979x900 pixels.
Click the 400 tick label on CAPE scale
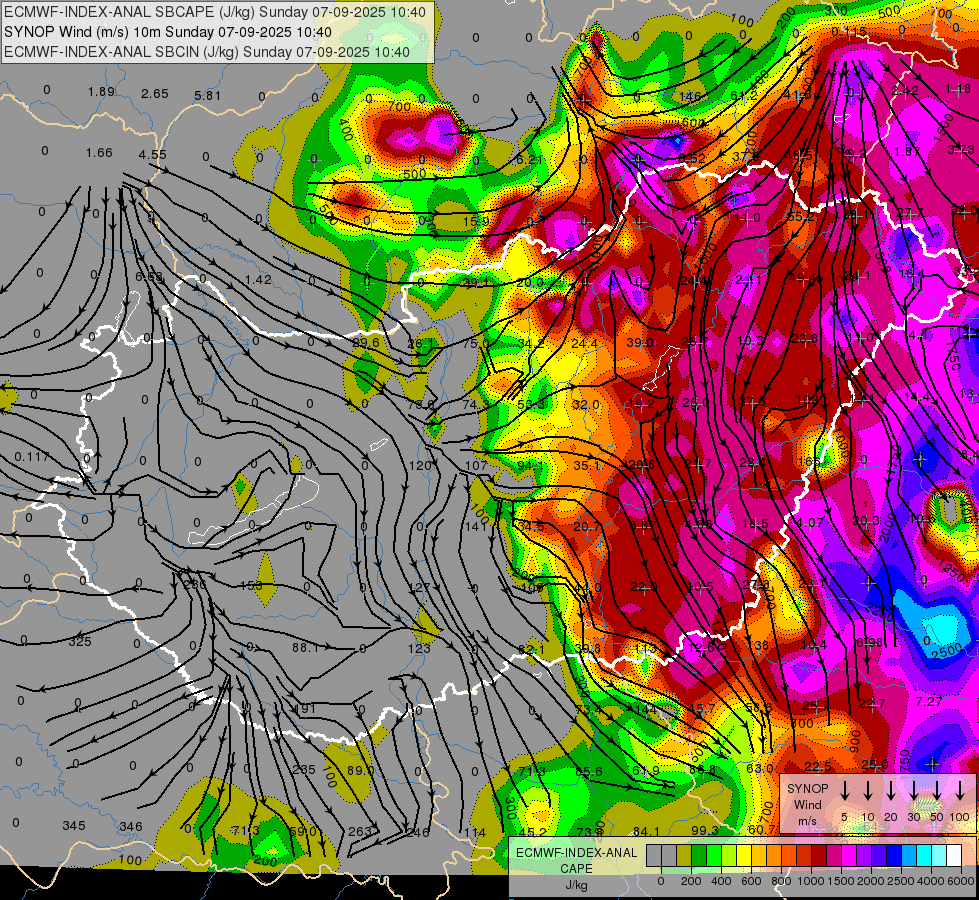coord(721,881)
